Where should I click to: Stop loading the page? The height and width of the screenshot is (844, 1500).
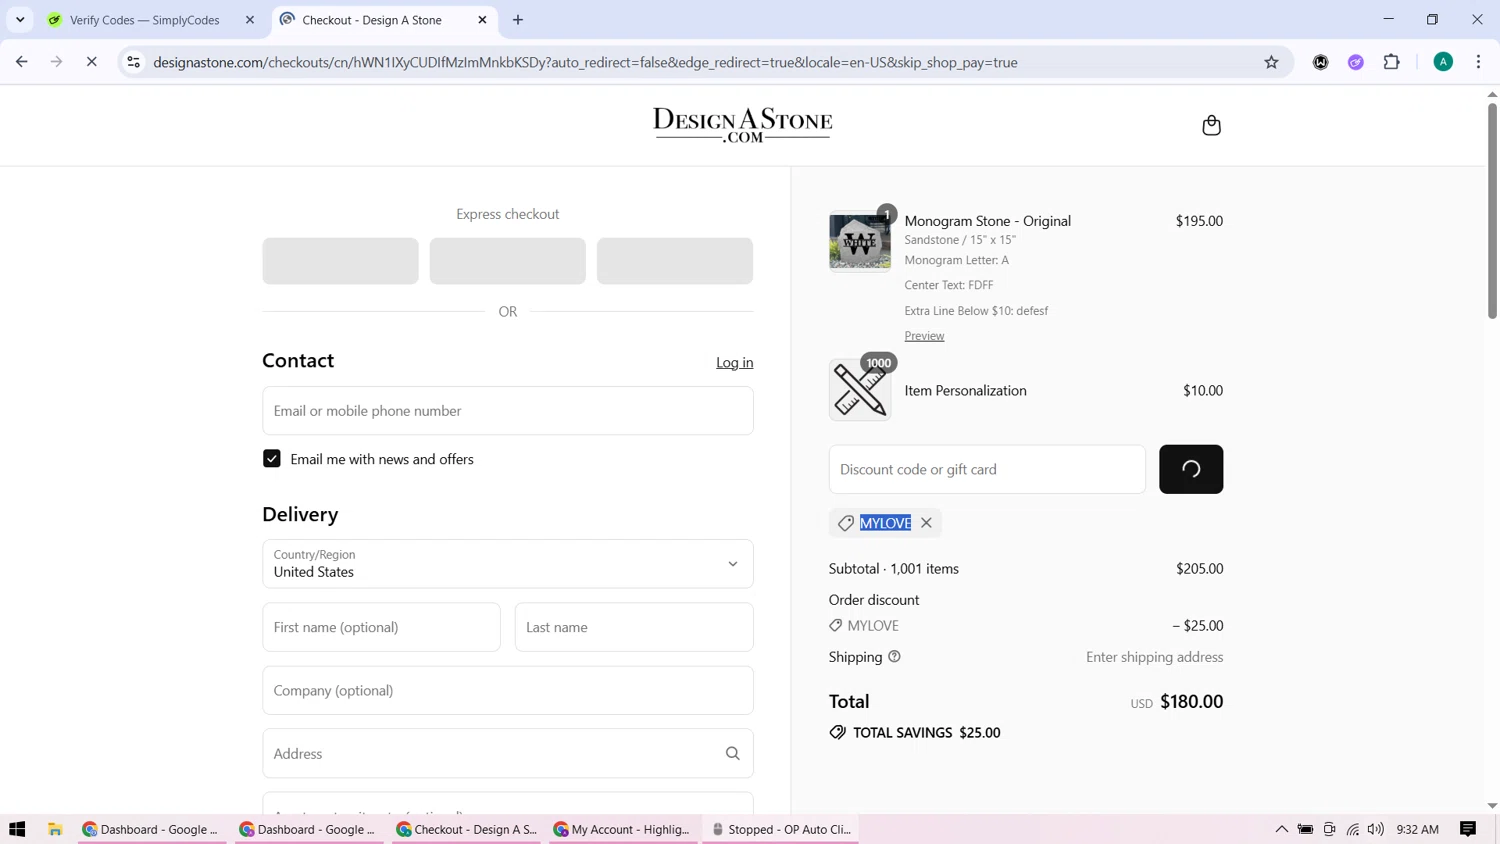point(91,62)
